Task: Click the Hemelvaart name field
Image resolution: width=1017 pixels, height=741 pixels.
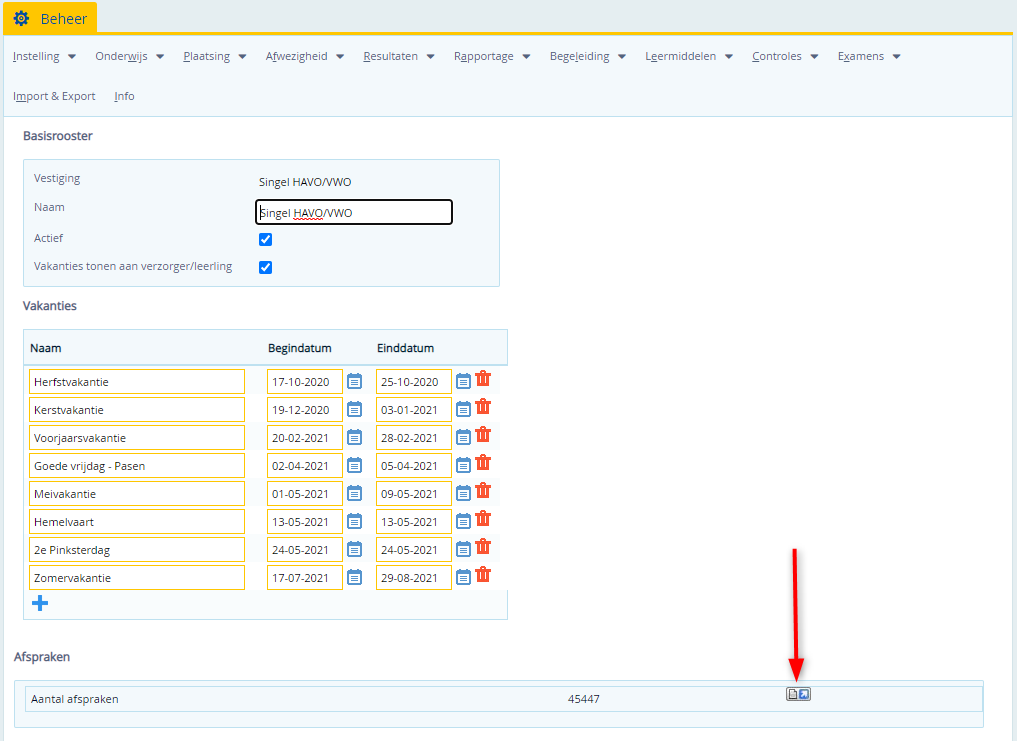Action: [x=137, y=521]
